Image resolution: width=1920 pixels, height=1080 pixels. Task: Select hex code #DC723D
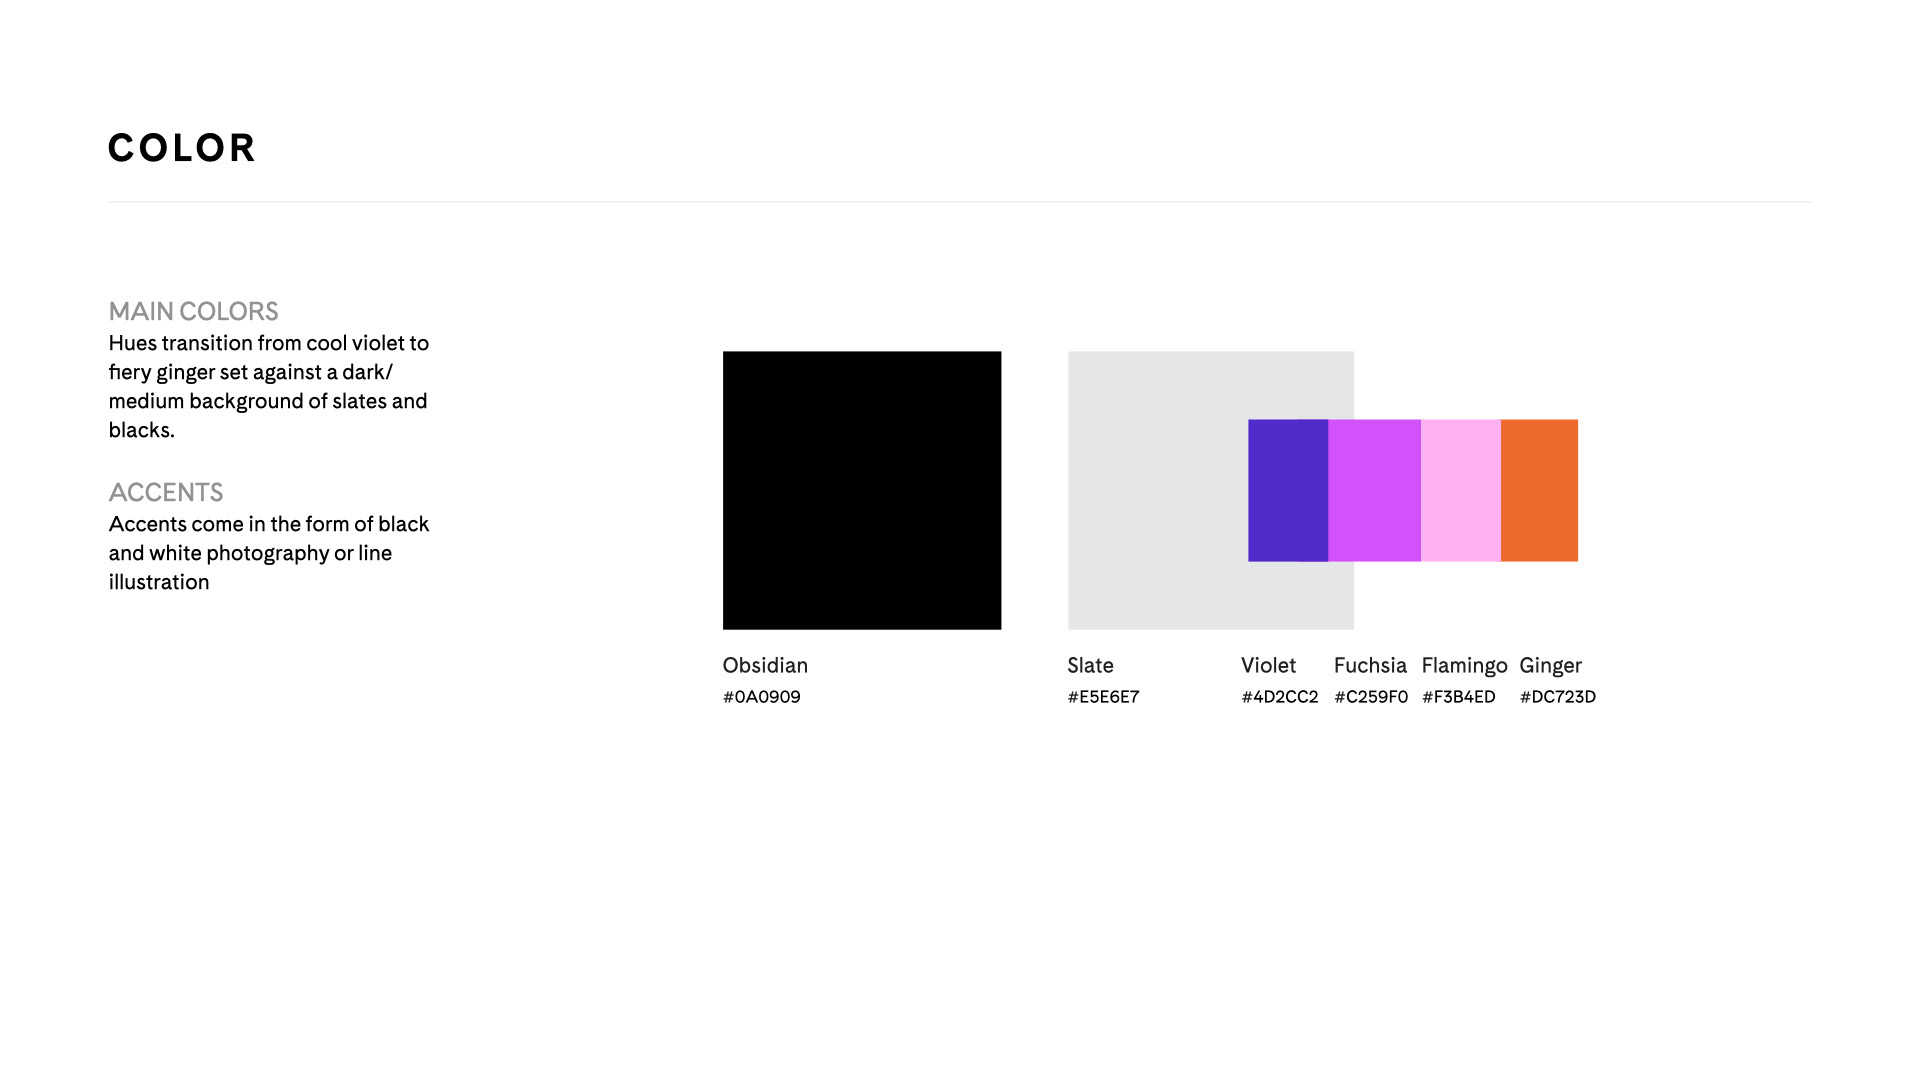(x=1557, y=697)
